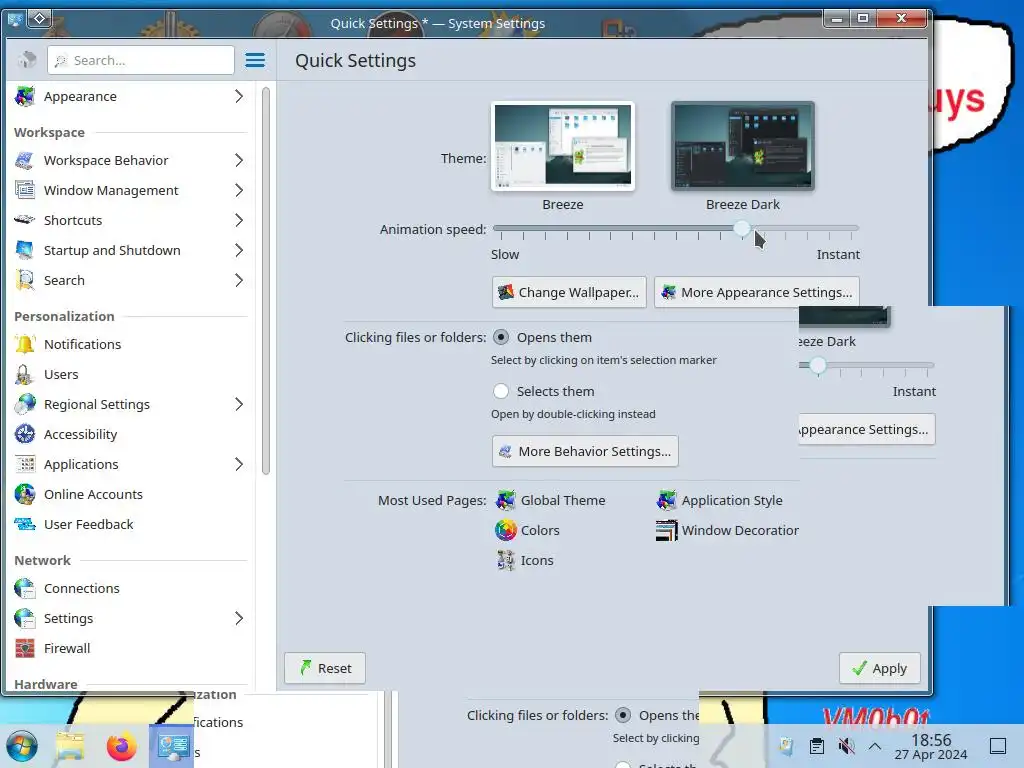
Task: Expand the Applications chevron
Action: click(x=239, y=464)
